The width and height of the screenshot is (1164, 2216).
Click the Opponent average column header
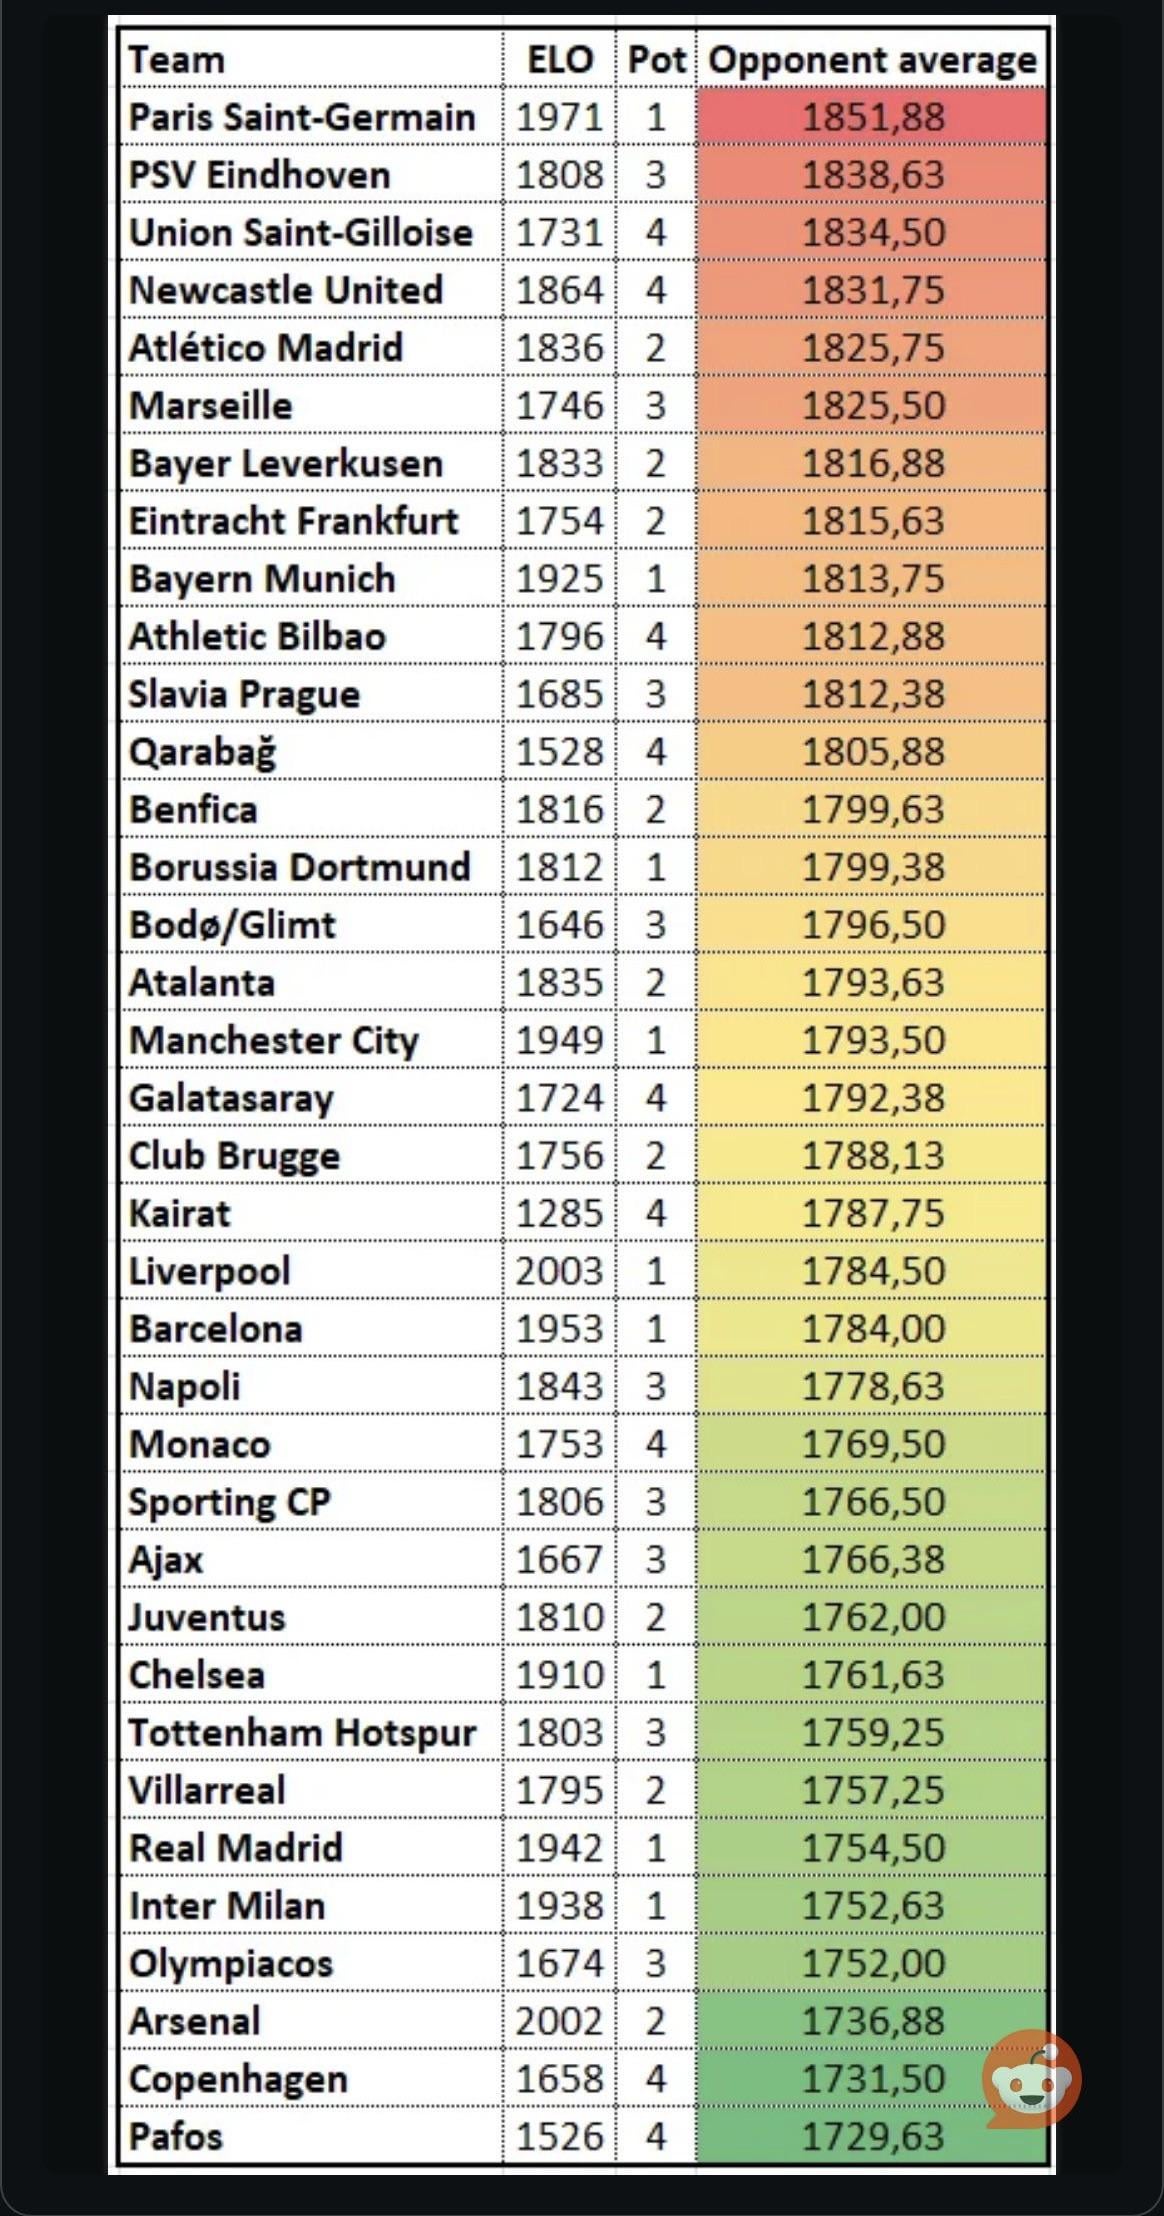click(872, 60)
